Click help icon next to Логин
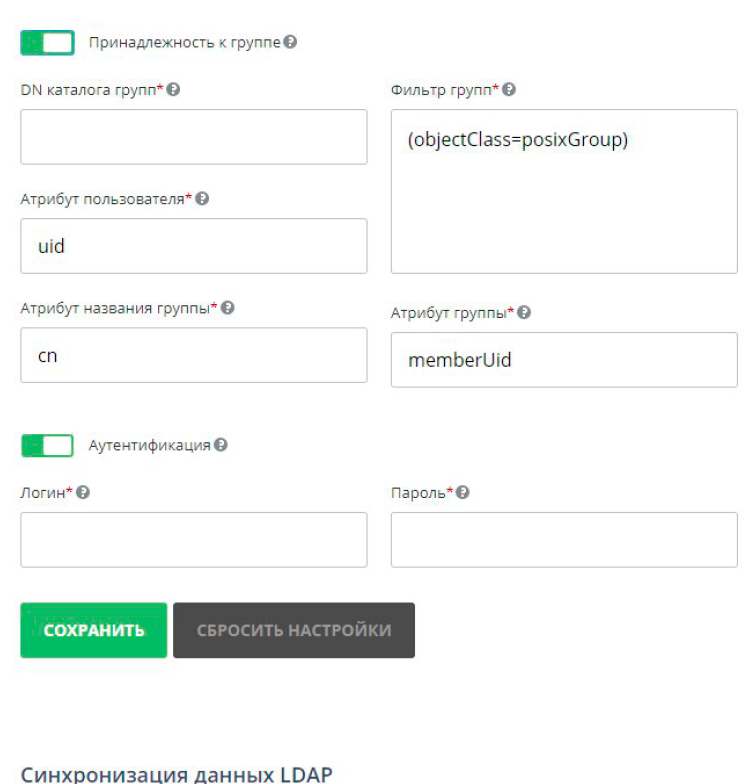 pos(83,493)
